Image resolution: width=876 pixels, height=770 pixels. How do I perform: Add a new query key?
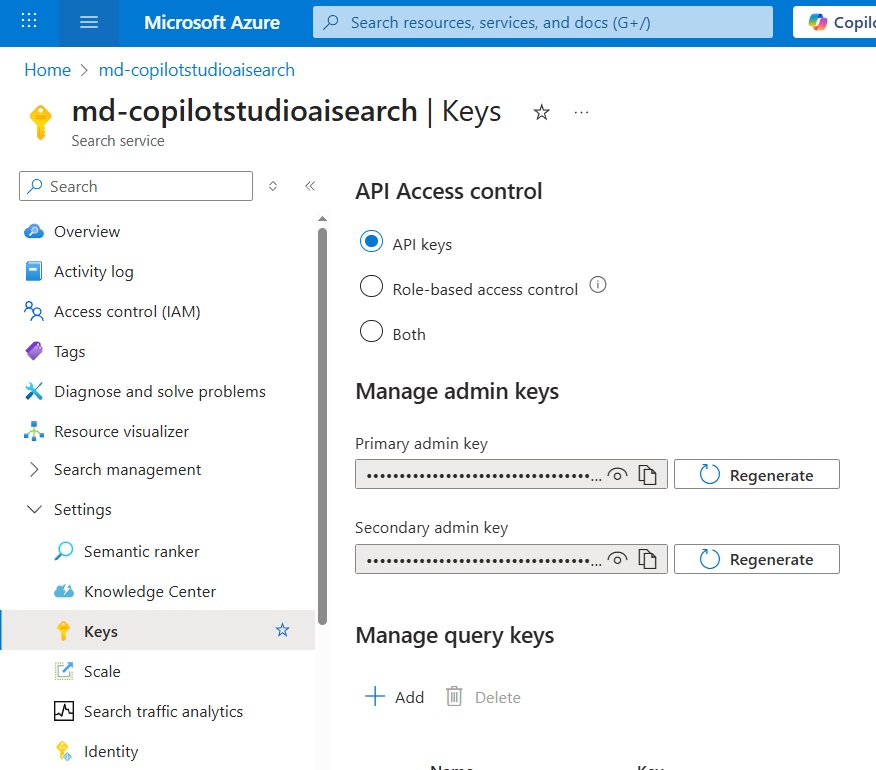(394, 697)
